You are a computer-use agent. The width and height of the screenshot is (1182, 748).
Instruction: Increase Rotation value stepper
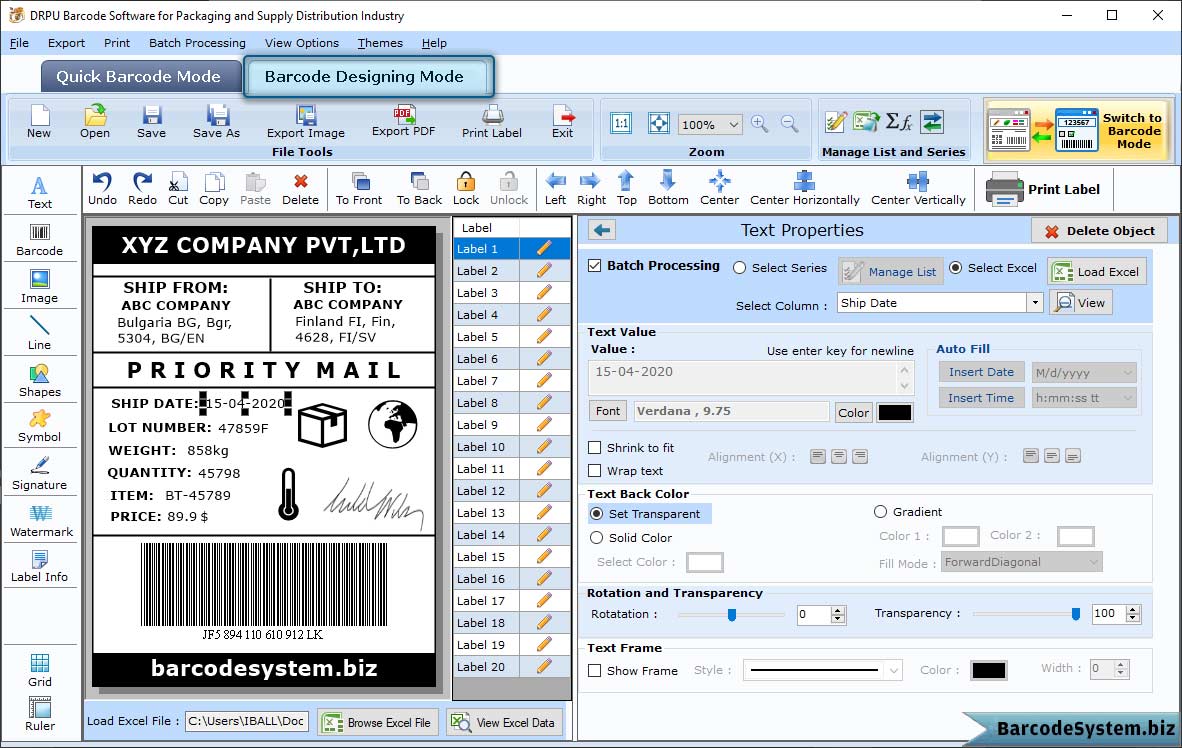coord(838,610)
